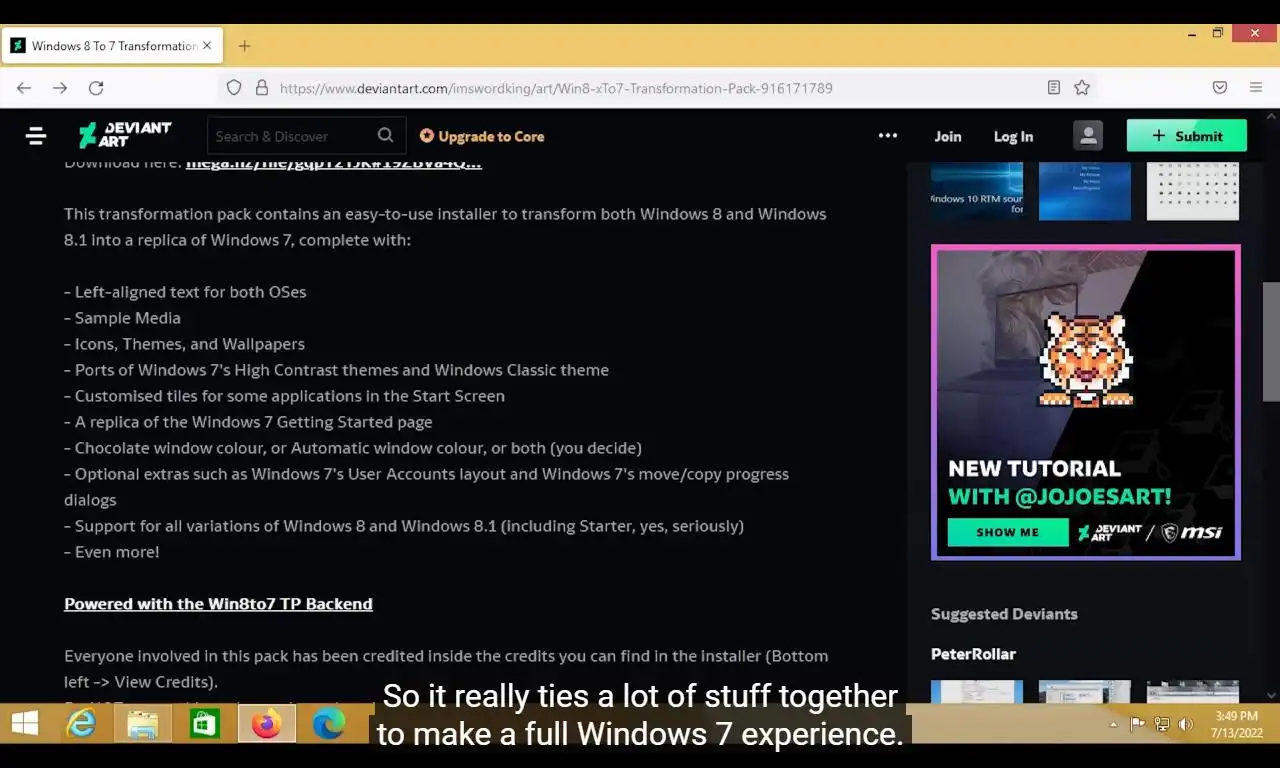This screenshot has height=768, width=1280.
Task: Open Action Center flag icon
Action: [1137, 725]
